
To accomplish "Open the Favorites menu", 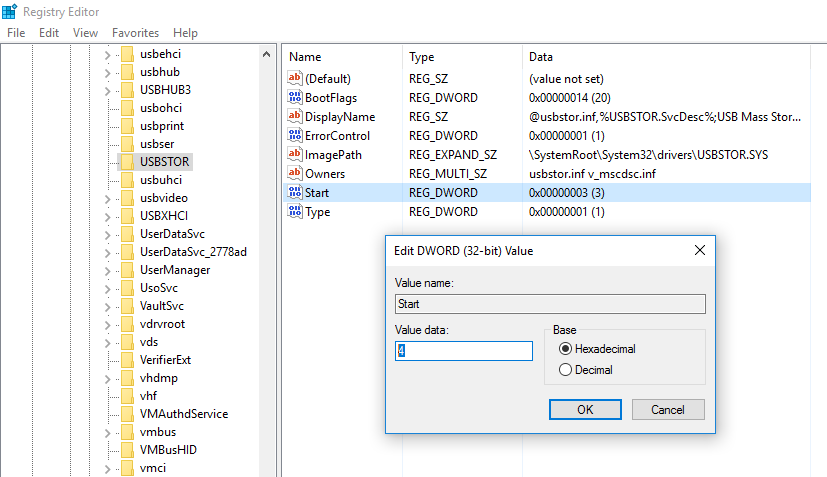I will coord(135,33).
